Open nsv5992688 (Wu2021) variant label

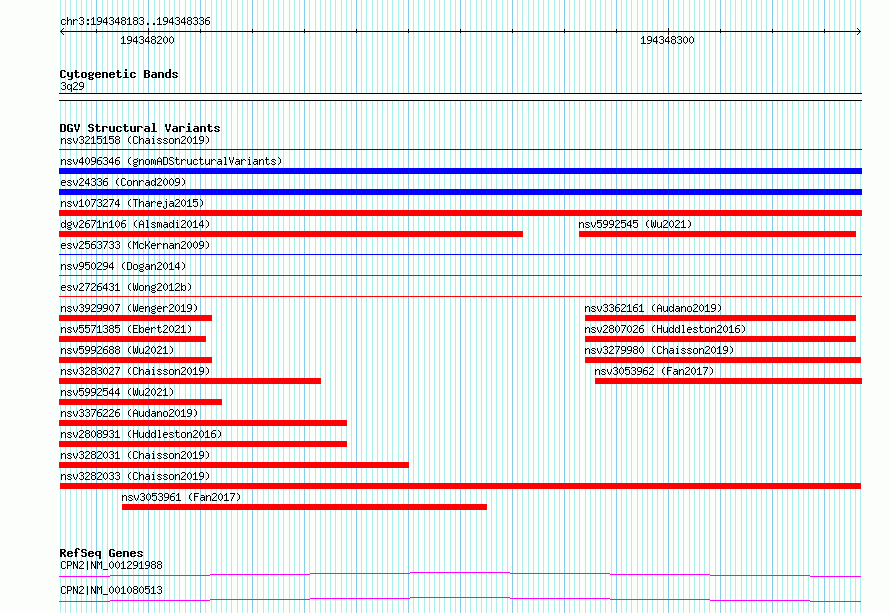[x=117, y=350]
